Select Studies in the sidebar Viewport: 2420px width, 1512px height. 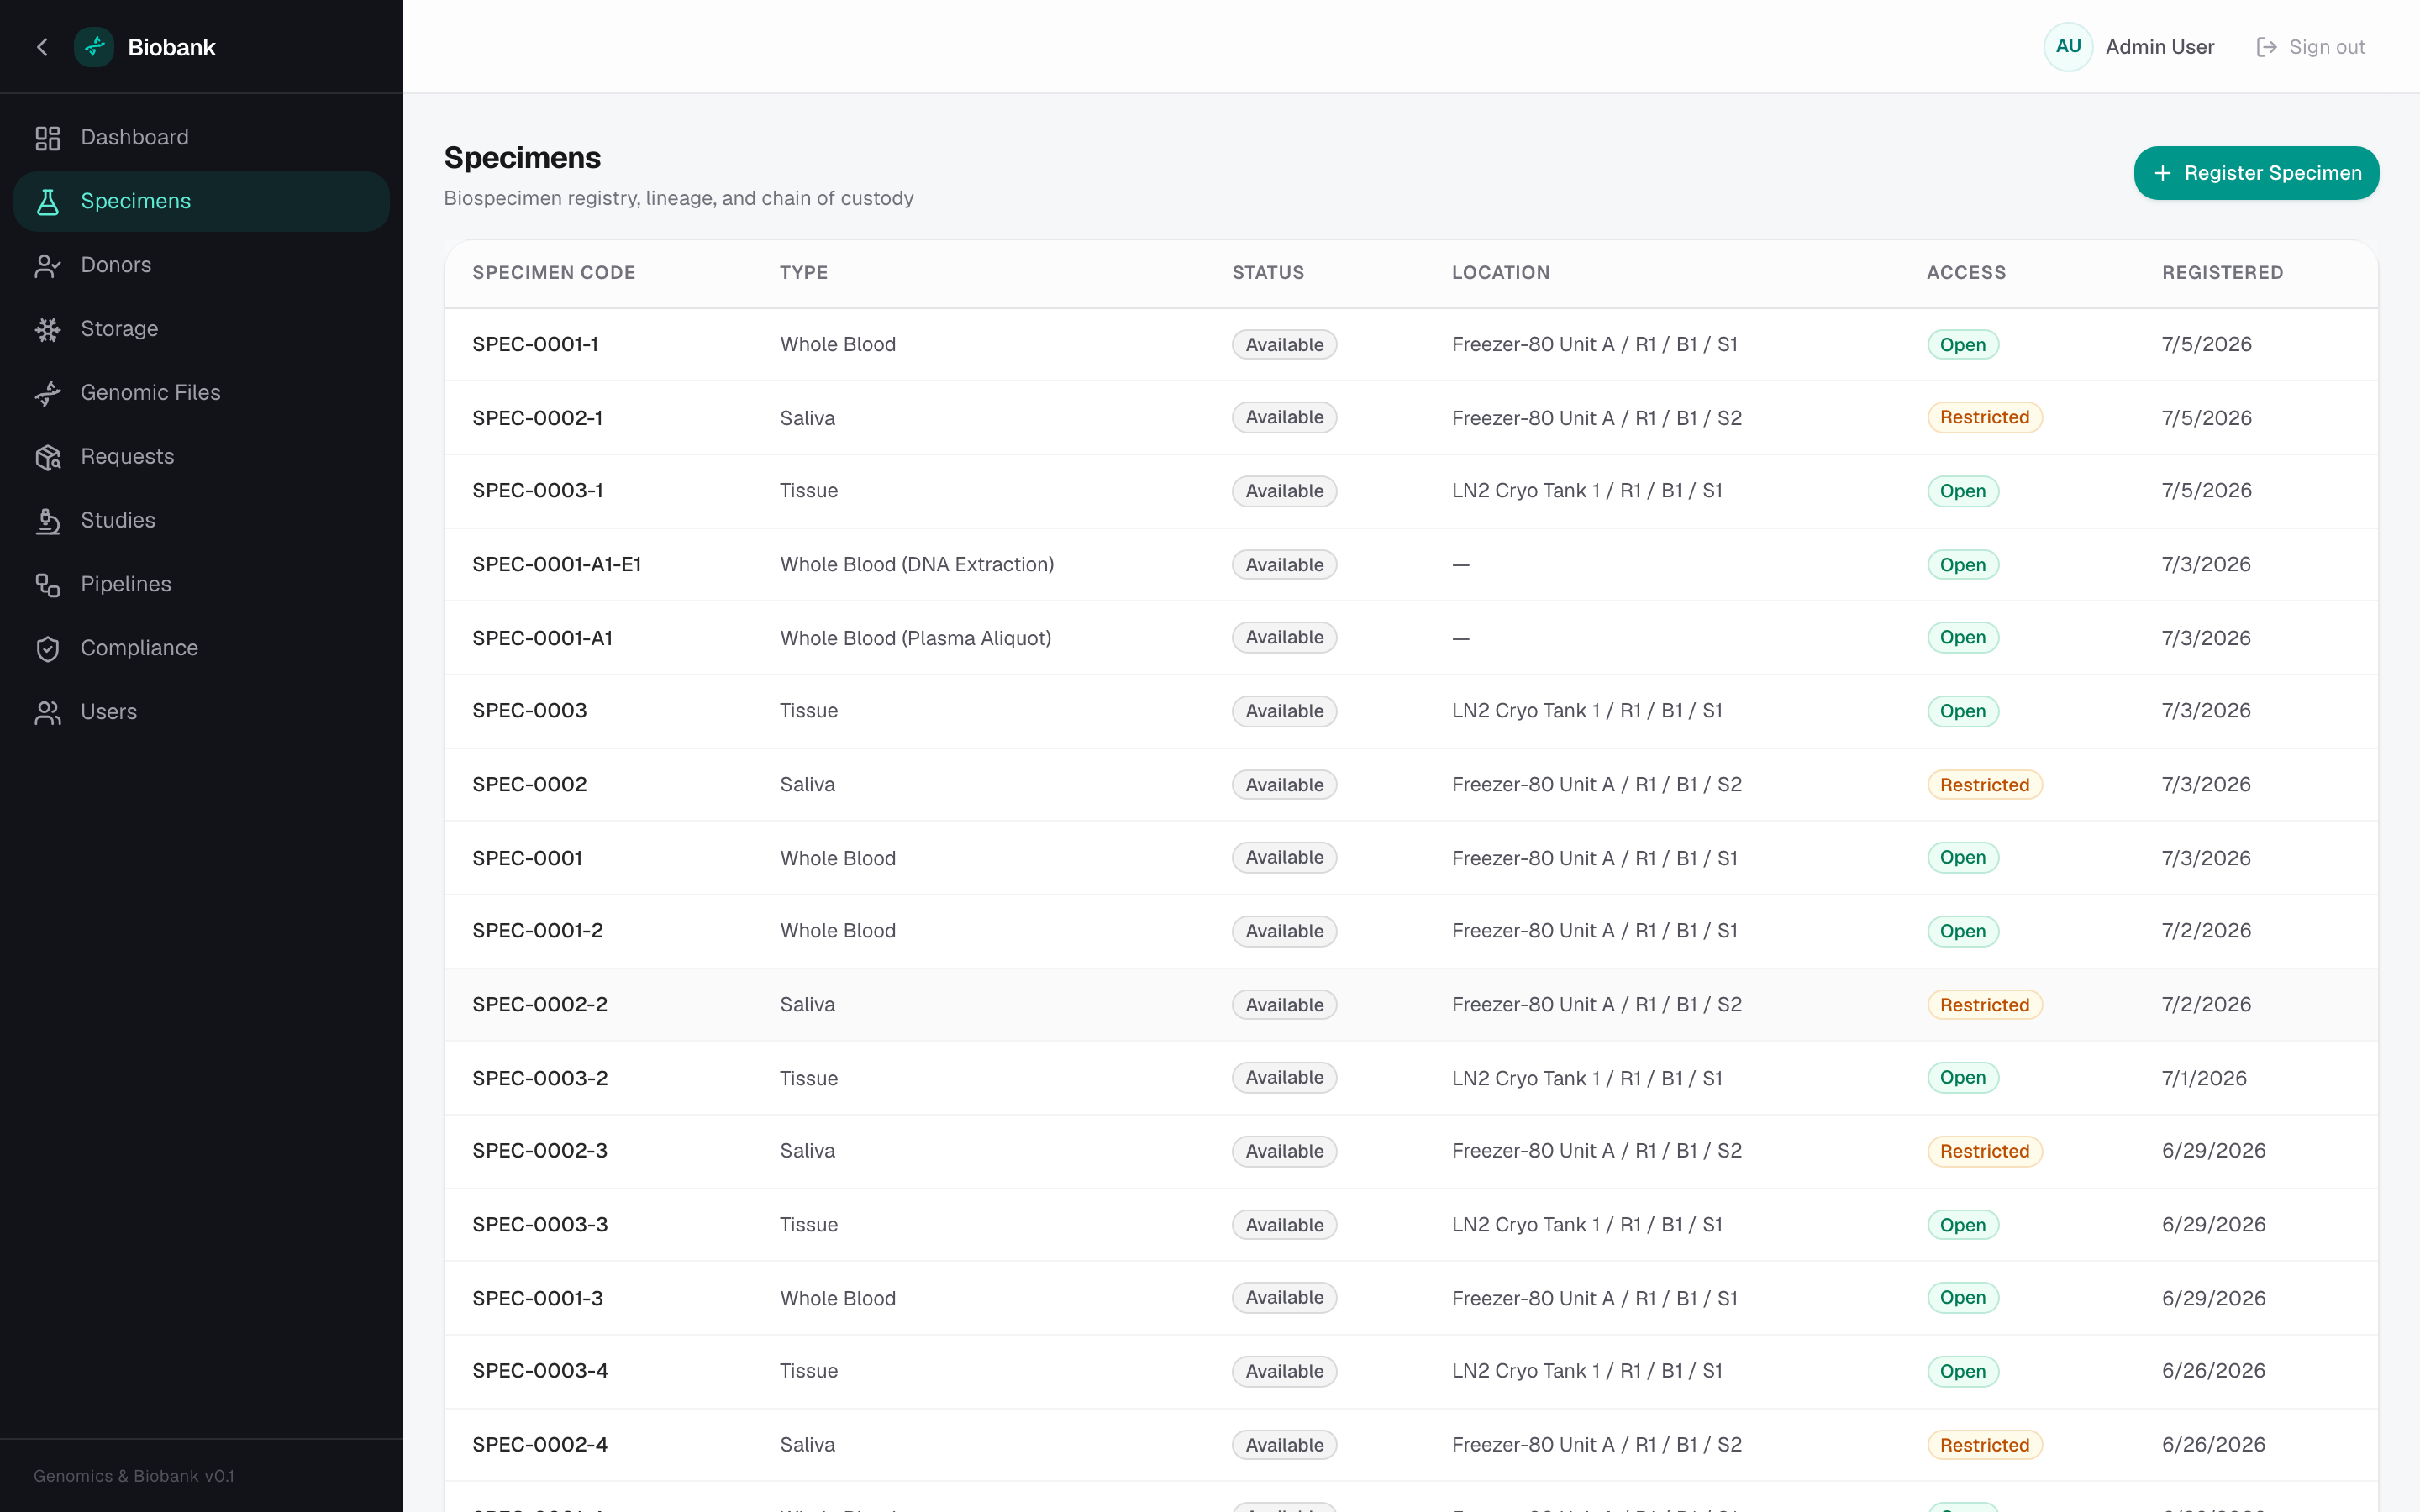[x=201, y=521]
